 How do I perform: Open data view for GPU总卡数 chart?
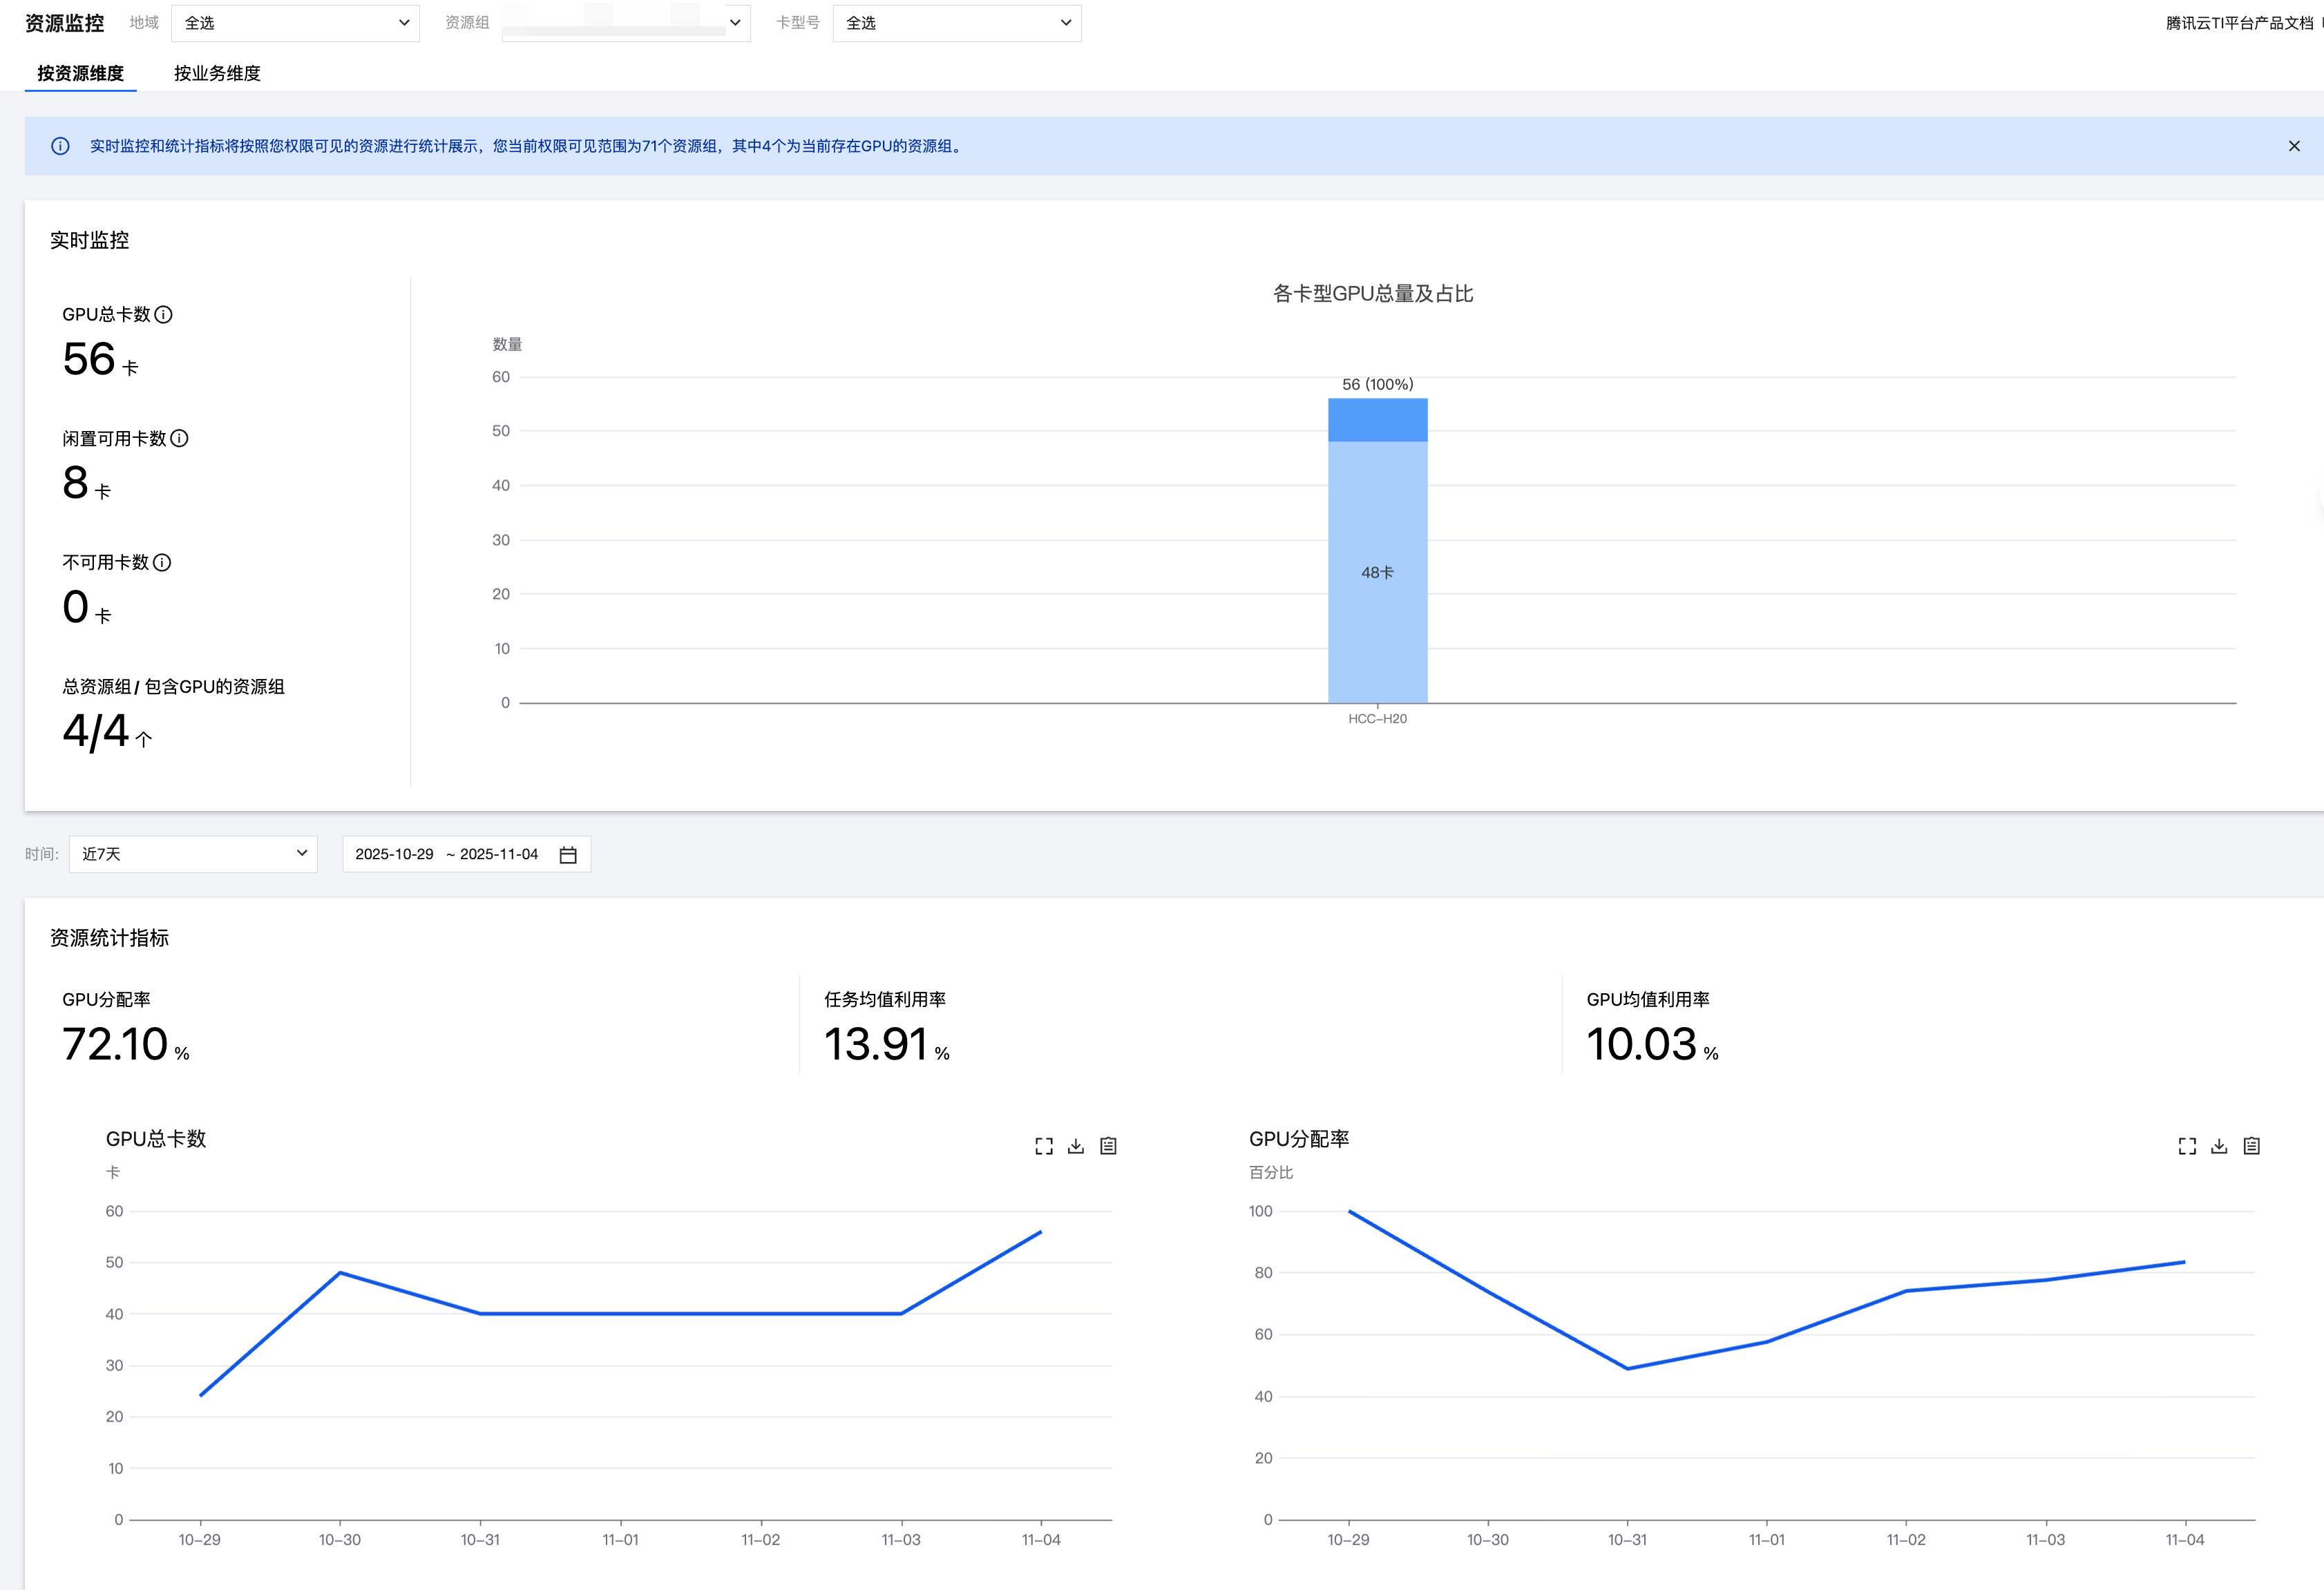click(x=1108, y=1146)
